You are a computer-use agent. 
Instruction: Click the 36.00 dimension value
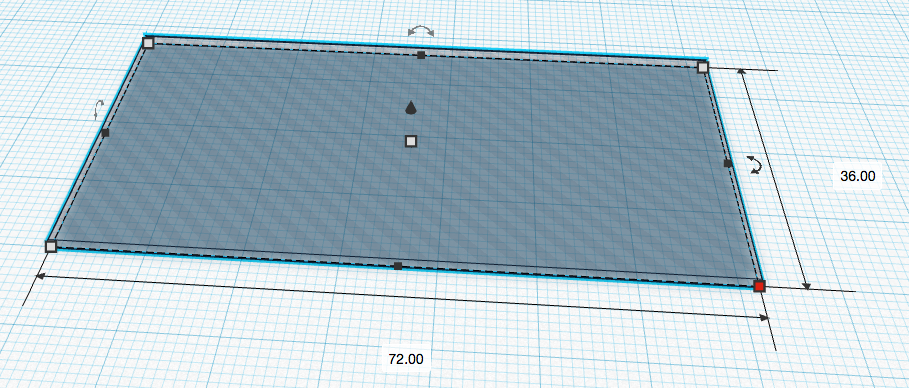tap(857, 176)
